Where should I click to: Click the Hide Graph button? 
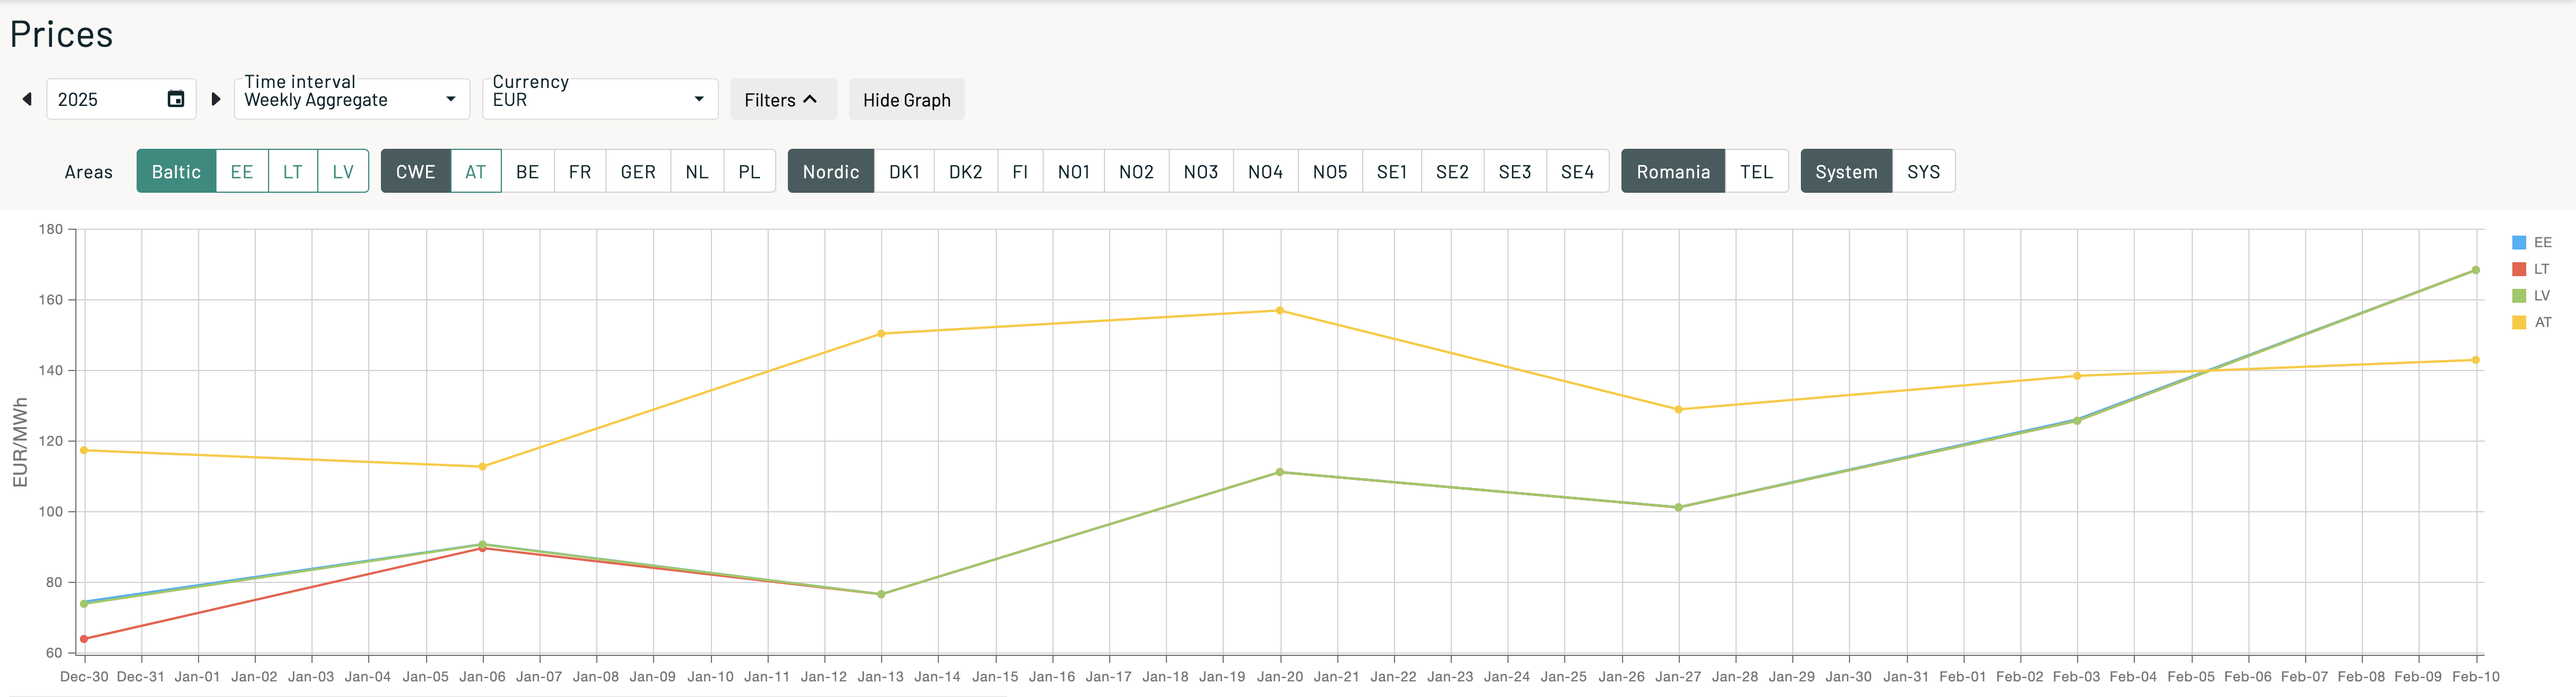tap(906, 100)
